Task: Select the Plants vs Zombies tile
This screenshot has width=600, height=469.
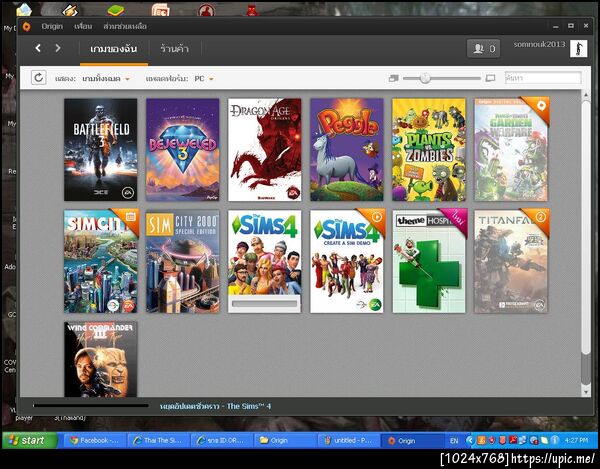Action: pos(429,150)
